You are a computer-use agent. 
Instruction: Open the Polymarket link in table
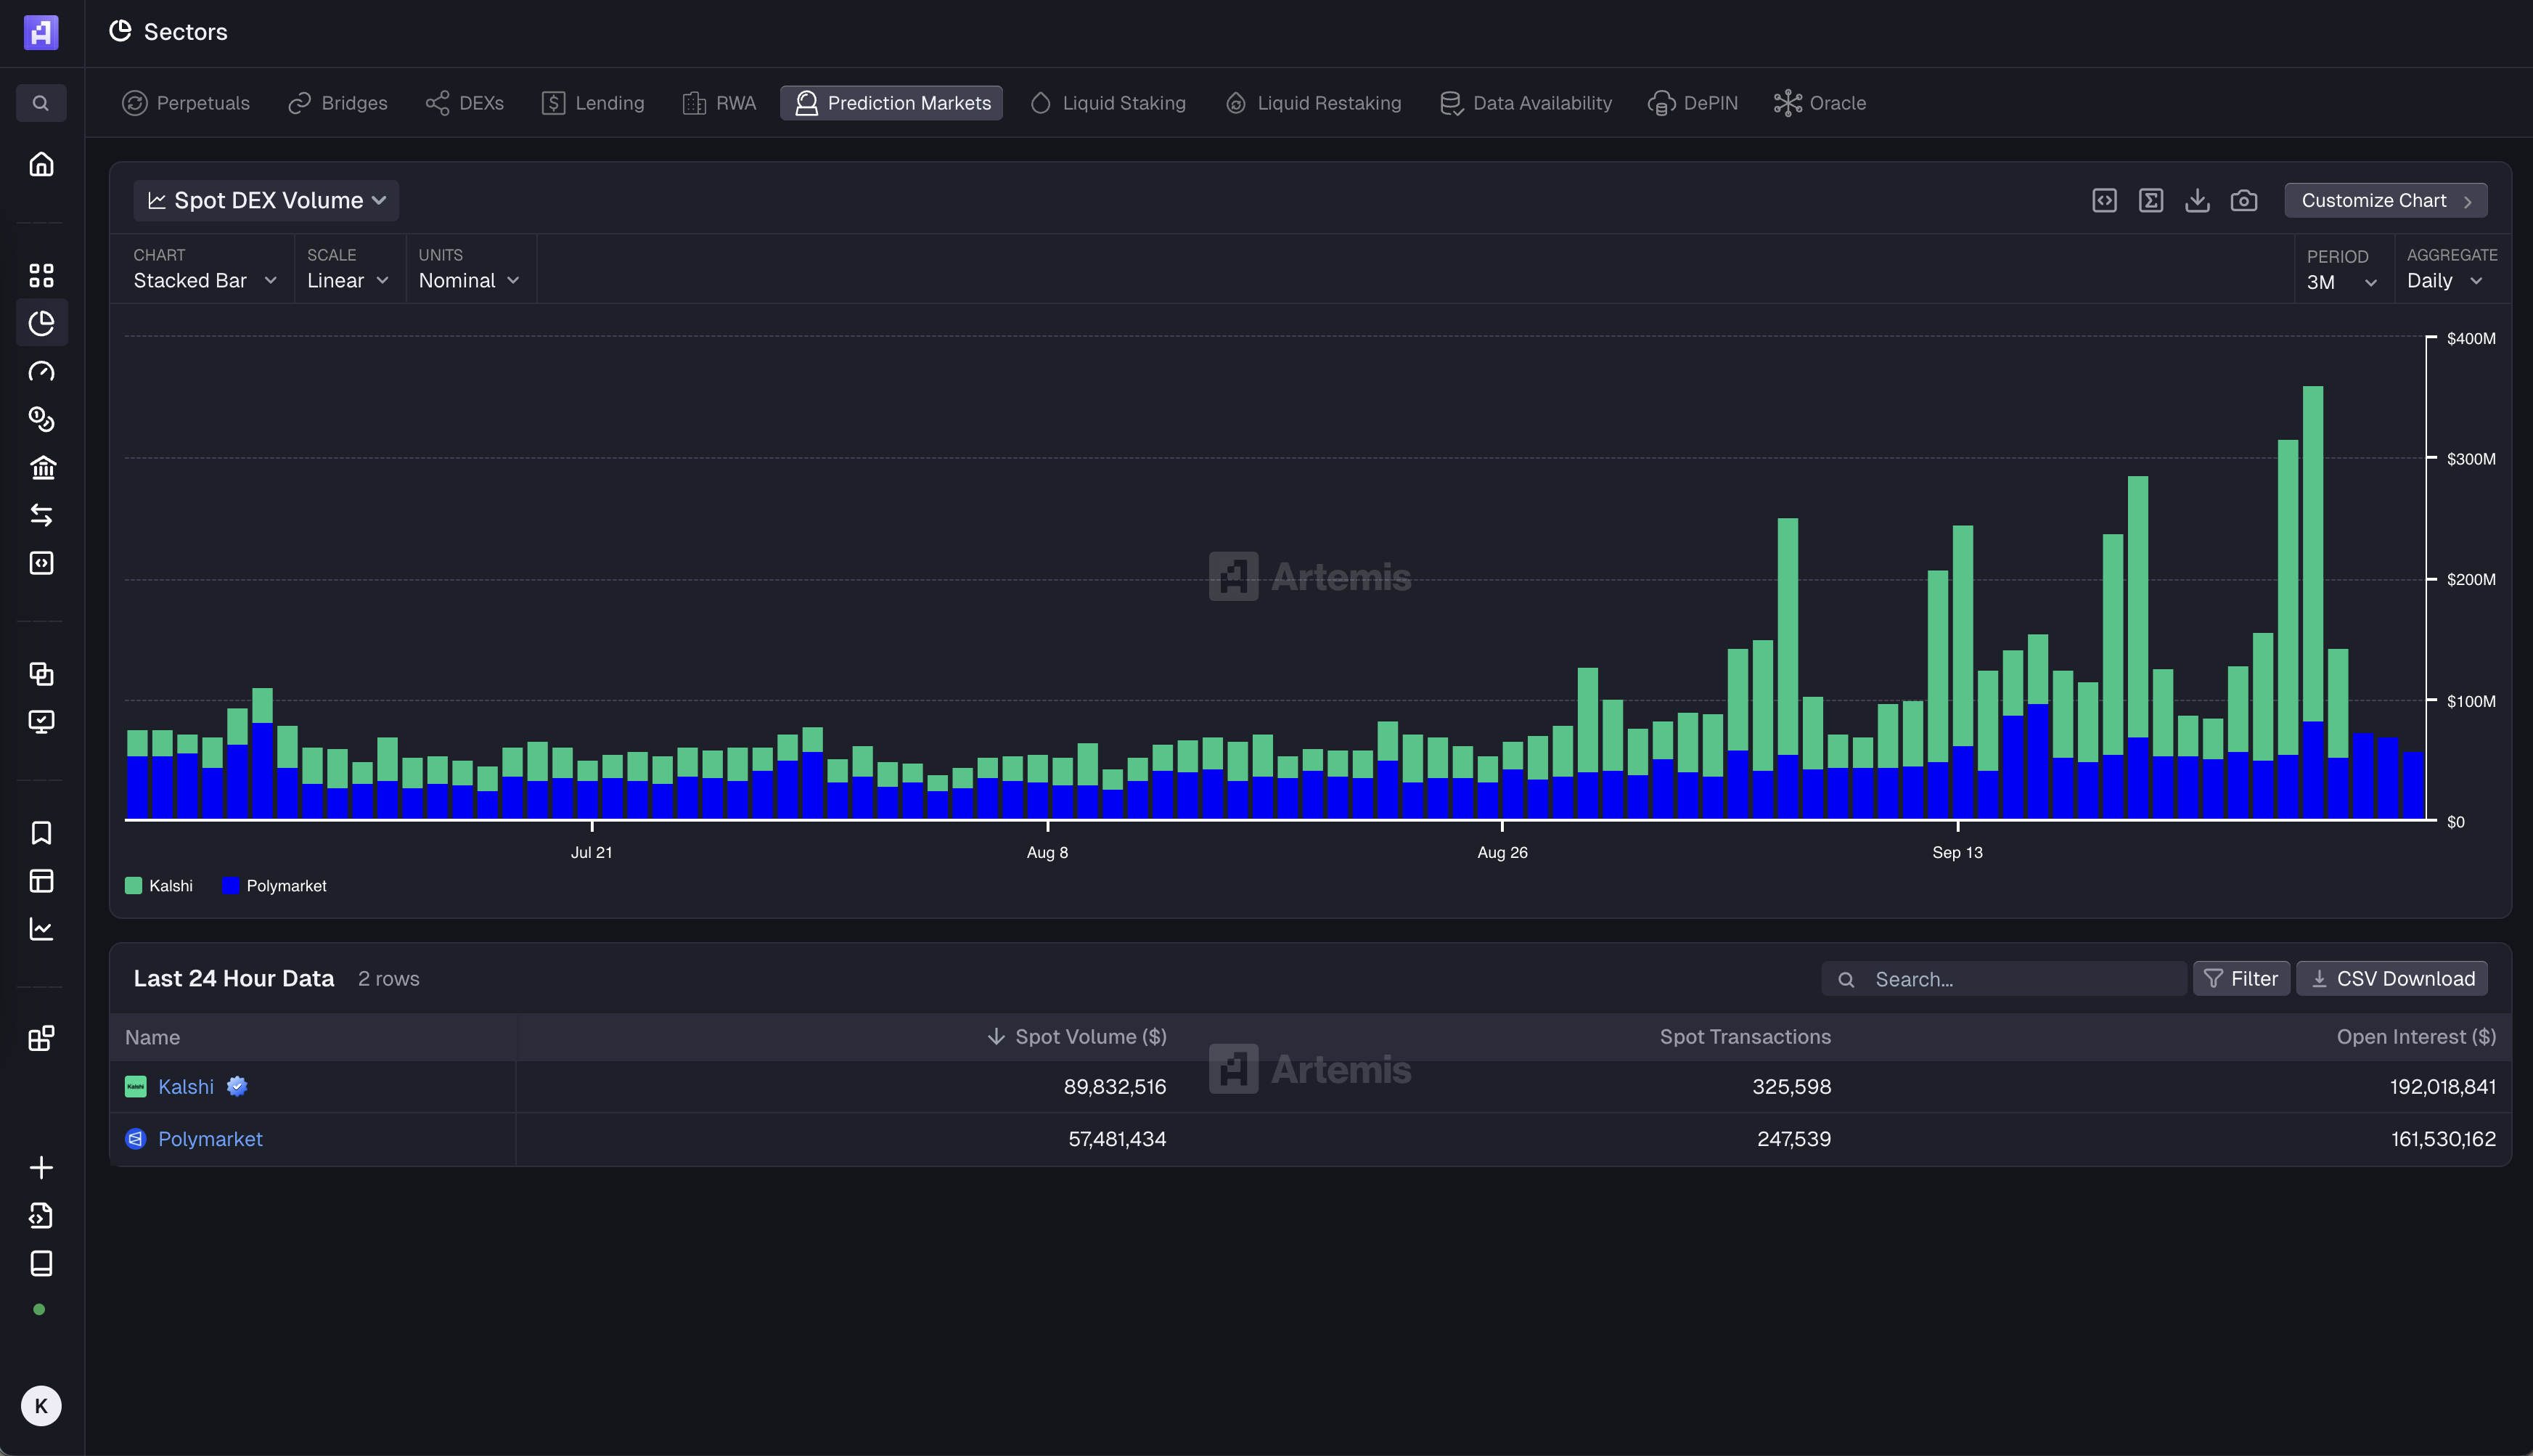tap(210, 1139)
